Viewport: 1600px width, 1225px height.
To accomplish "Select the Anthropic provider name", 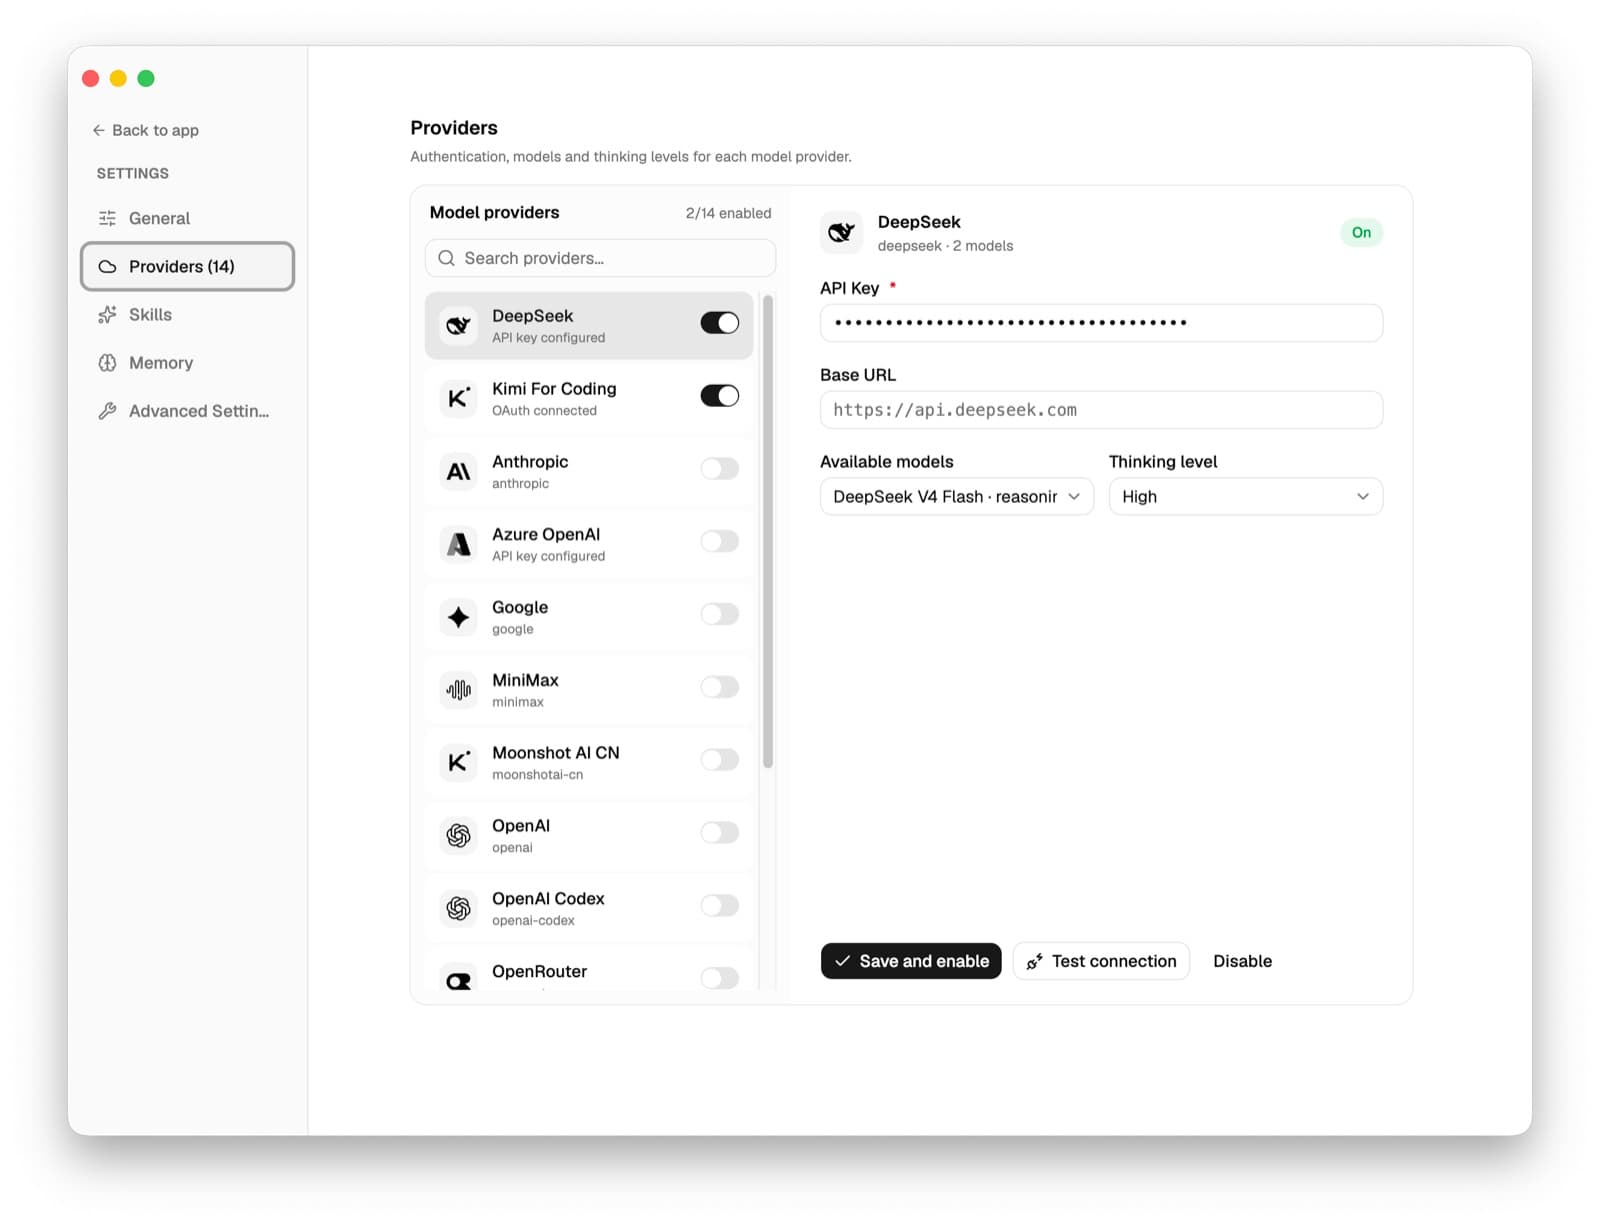I will coord(530,462).
